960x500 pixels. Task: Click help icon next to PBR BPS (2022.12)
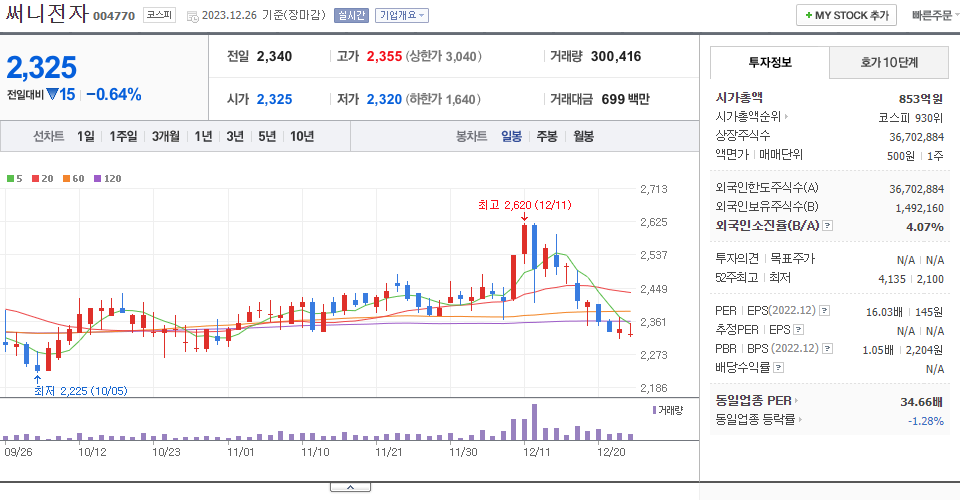click(827, 349)
